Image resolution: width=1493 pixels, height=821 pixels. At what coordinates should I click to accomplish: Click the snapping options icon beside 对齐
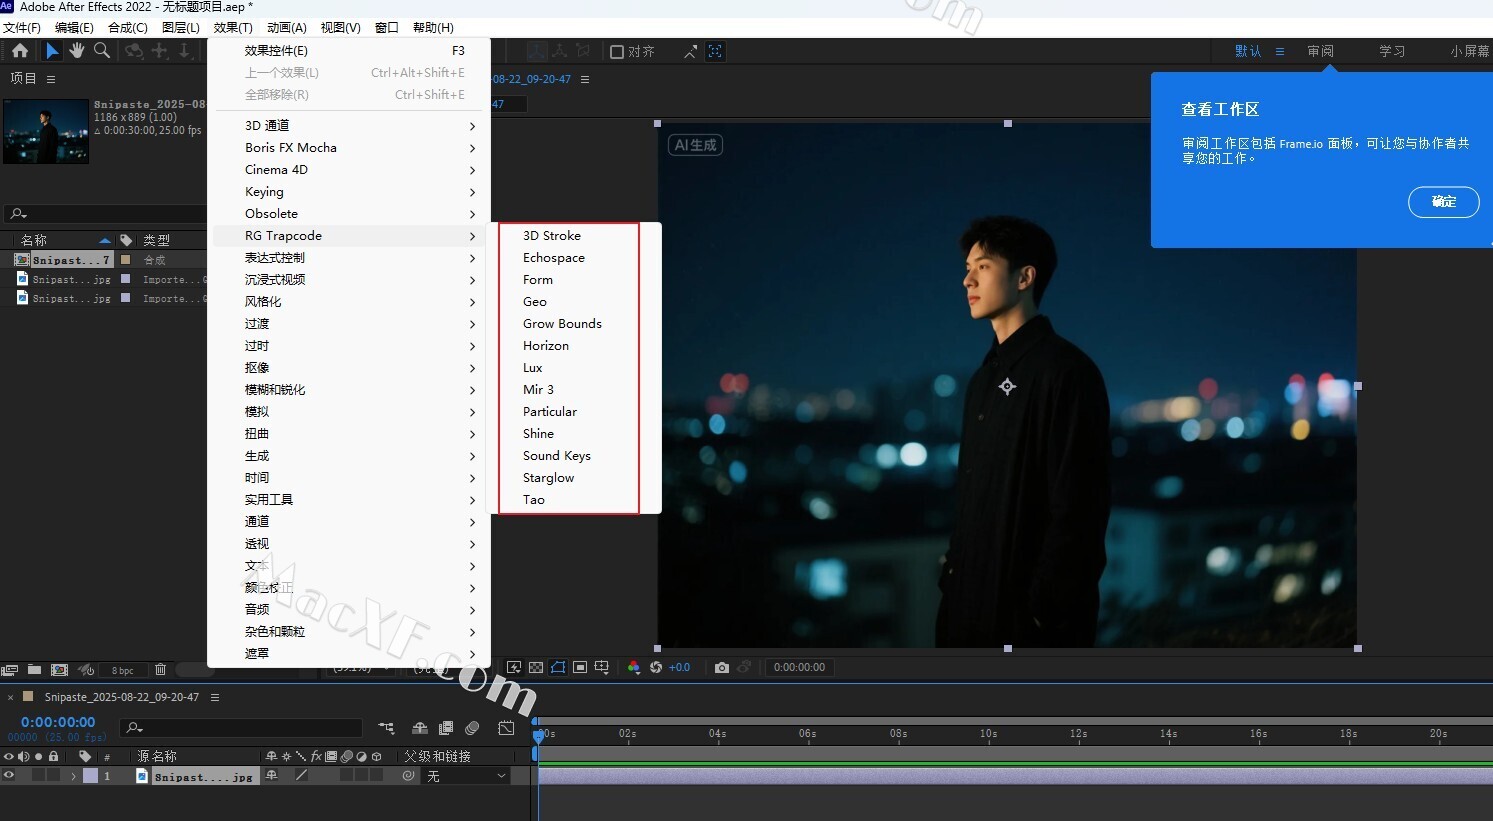pos(690,51)
